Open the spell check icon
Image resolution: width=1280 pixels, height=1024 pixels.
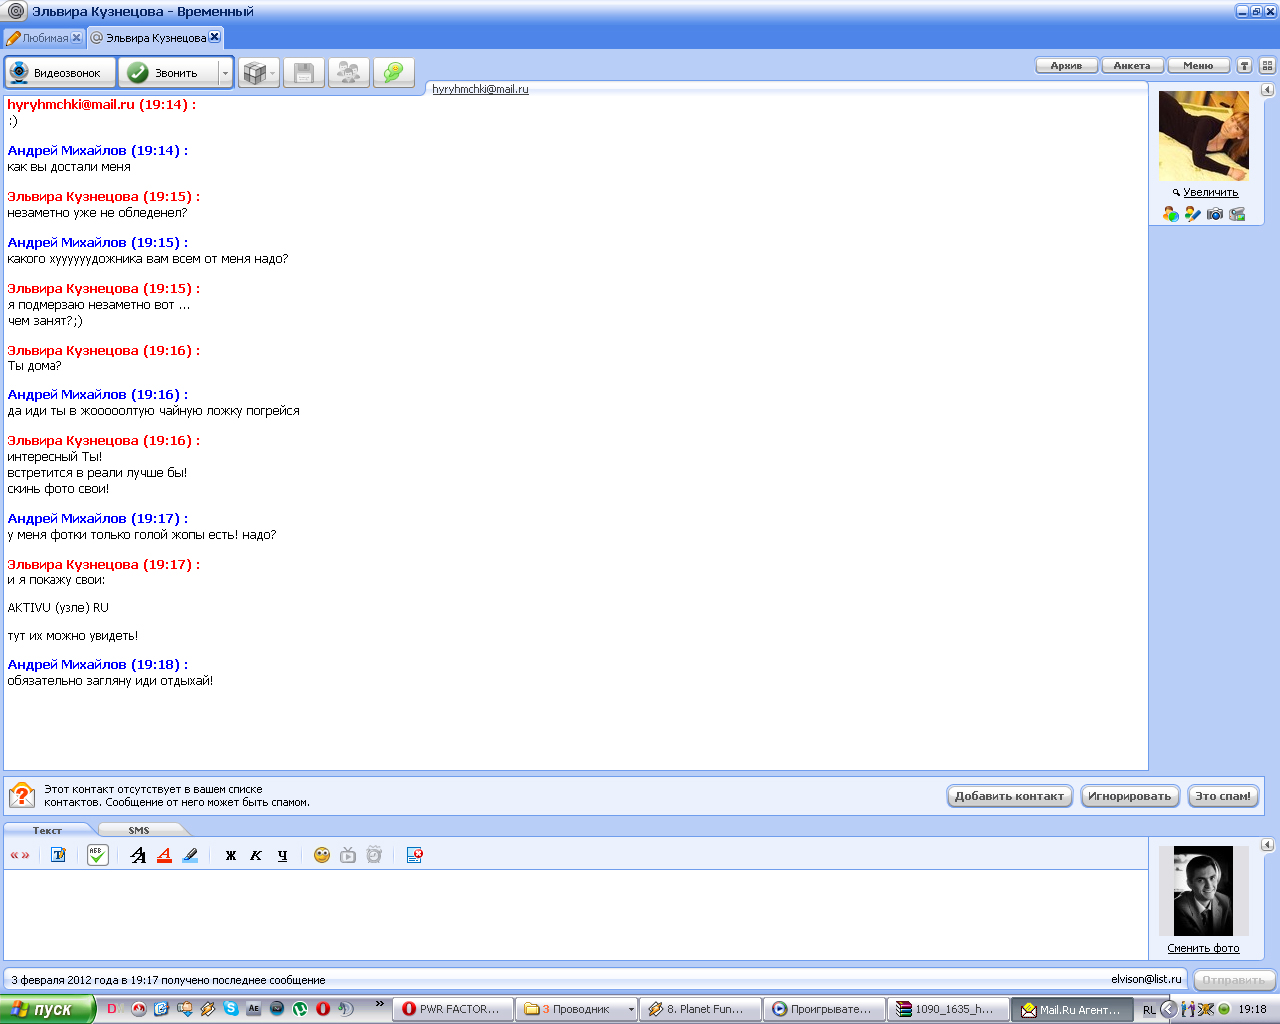[x=97, y=855]
